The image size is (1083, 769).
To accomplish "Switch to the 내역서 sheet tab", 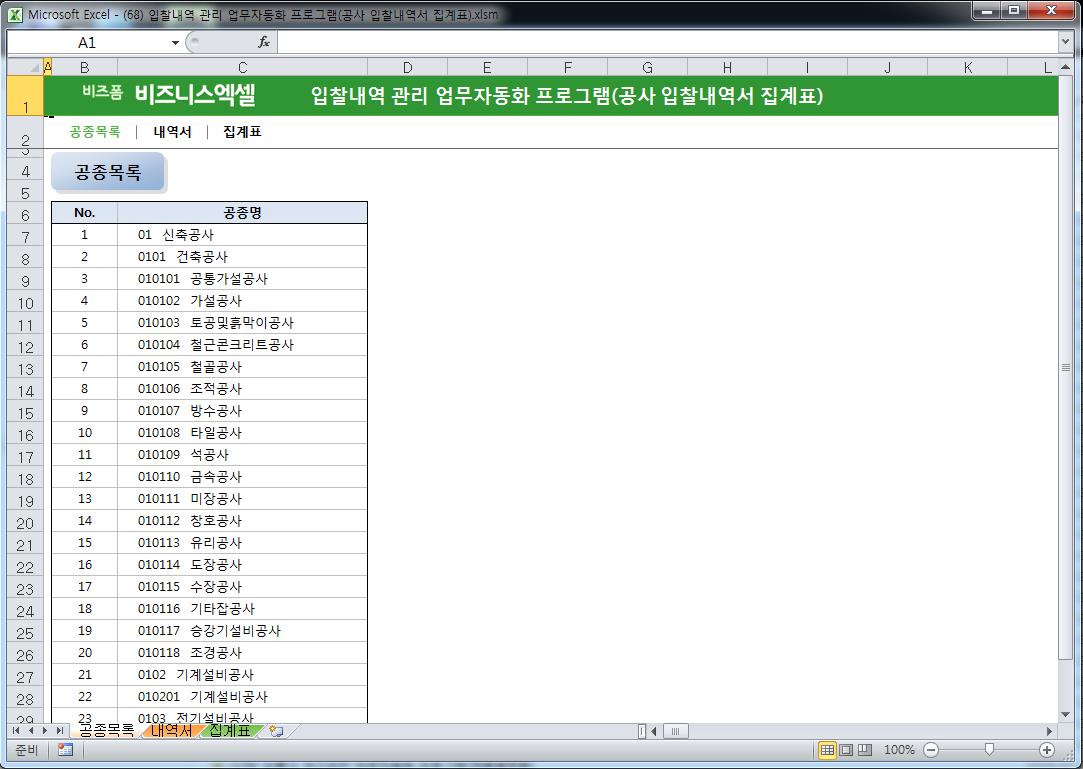I will click(x=171, y=730).
